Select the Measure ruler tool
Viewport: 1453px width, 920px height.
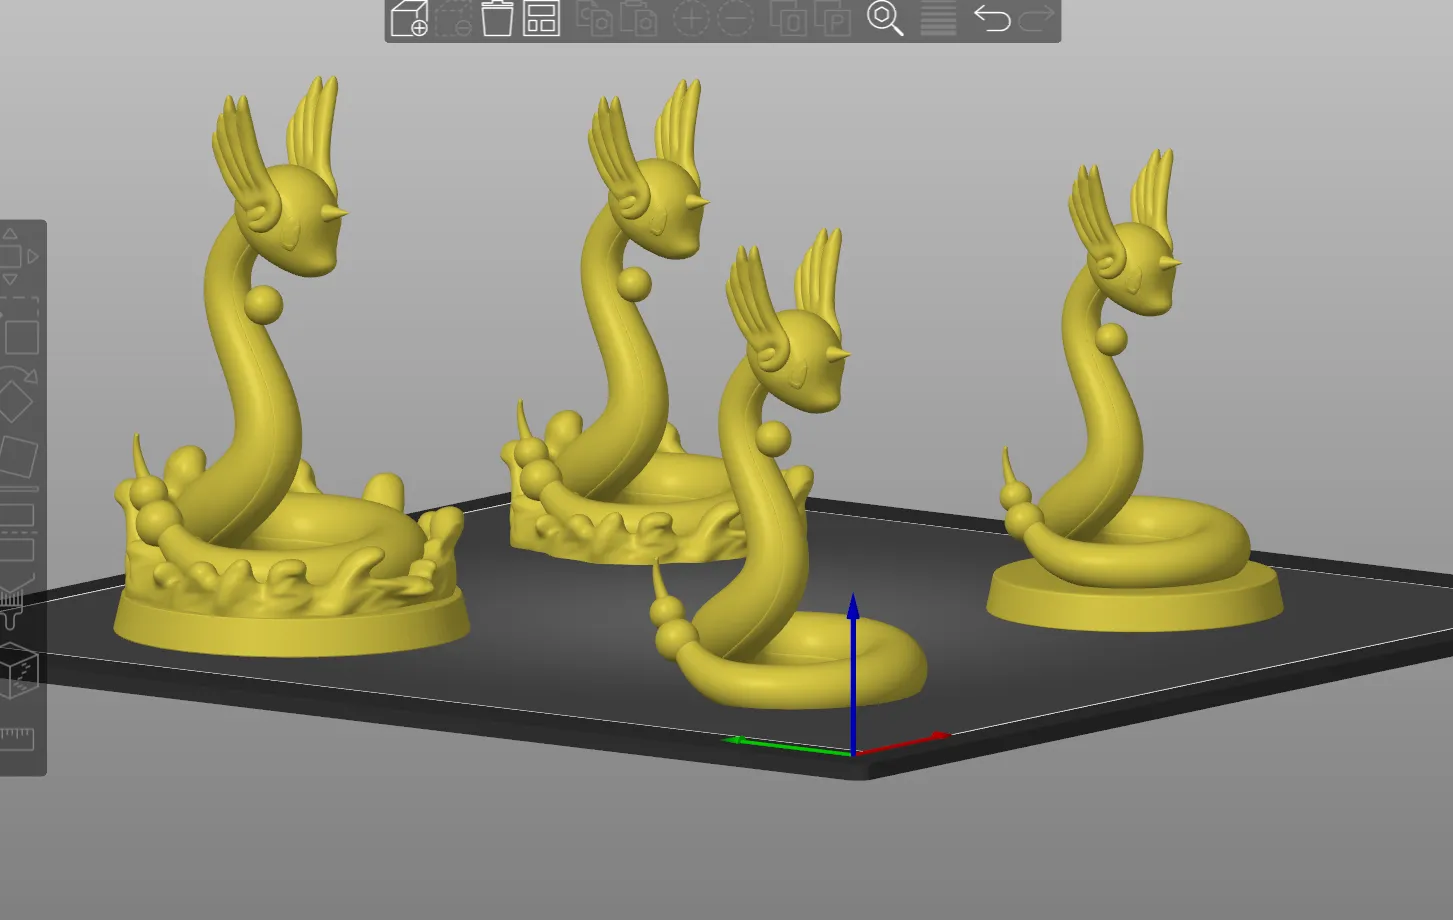pyautogui.click(x=18, y=739)
